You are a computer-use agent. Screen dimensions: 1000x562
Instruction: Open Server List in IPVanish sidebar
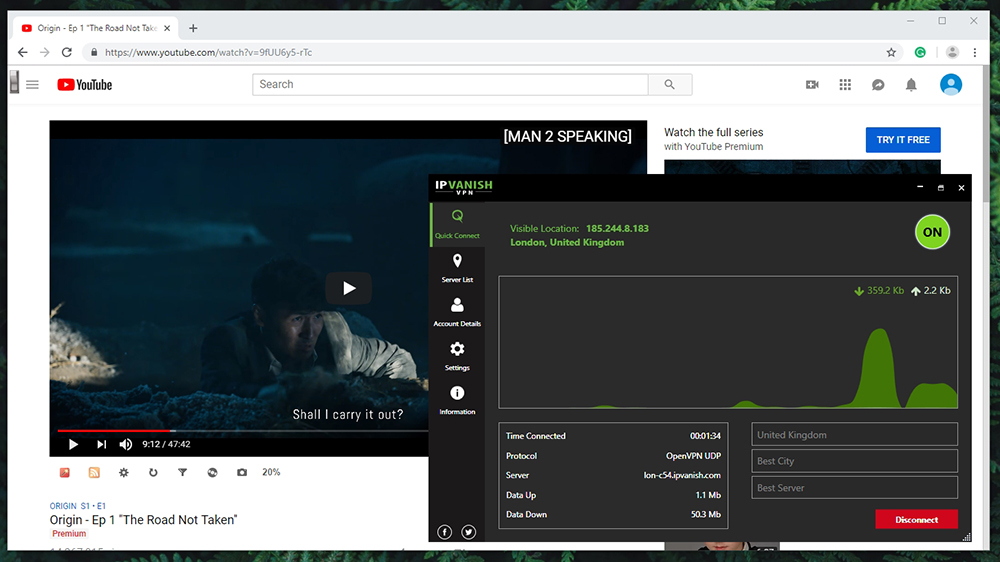(x=457, y=269)
